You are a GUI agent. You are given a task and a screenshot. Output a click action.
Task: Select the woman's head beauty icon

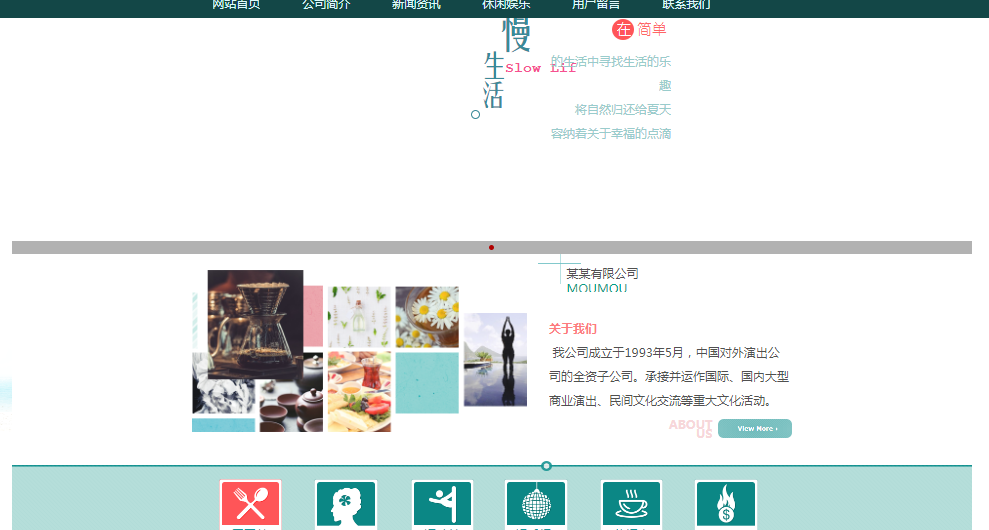point(346,504)
